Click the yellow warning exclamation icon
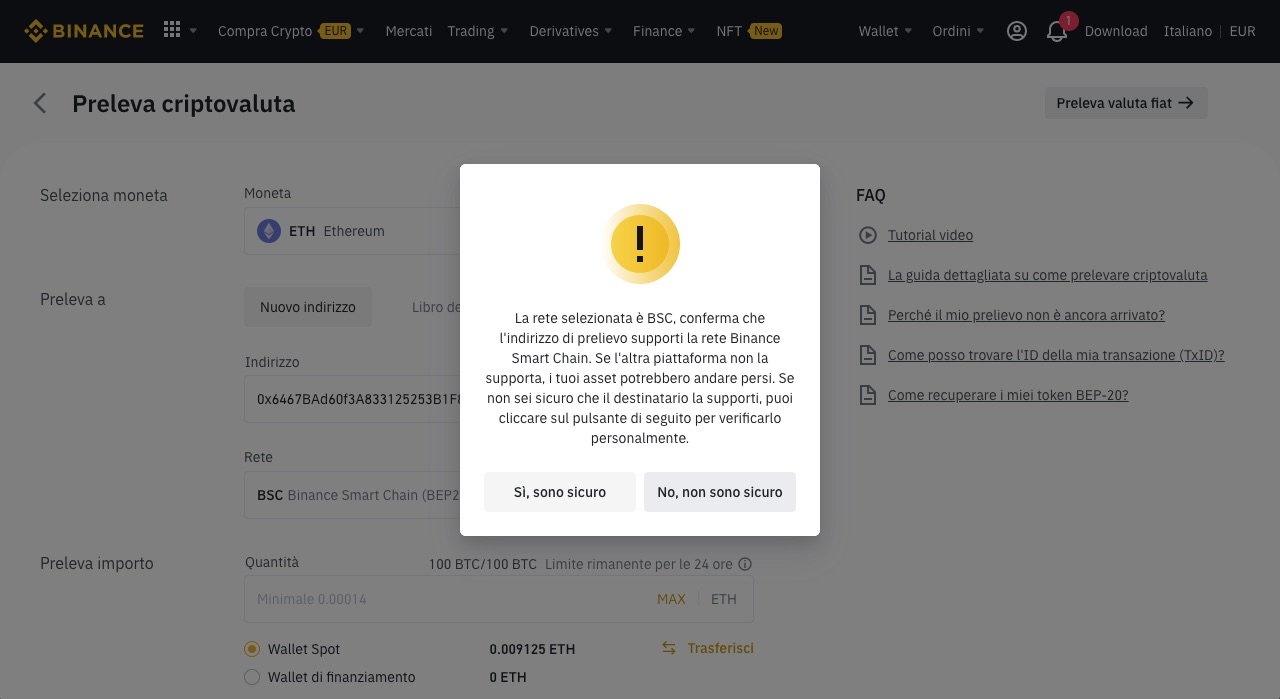Viewport: 1280px width, 699px height. [x=640, y=244]
